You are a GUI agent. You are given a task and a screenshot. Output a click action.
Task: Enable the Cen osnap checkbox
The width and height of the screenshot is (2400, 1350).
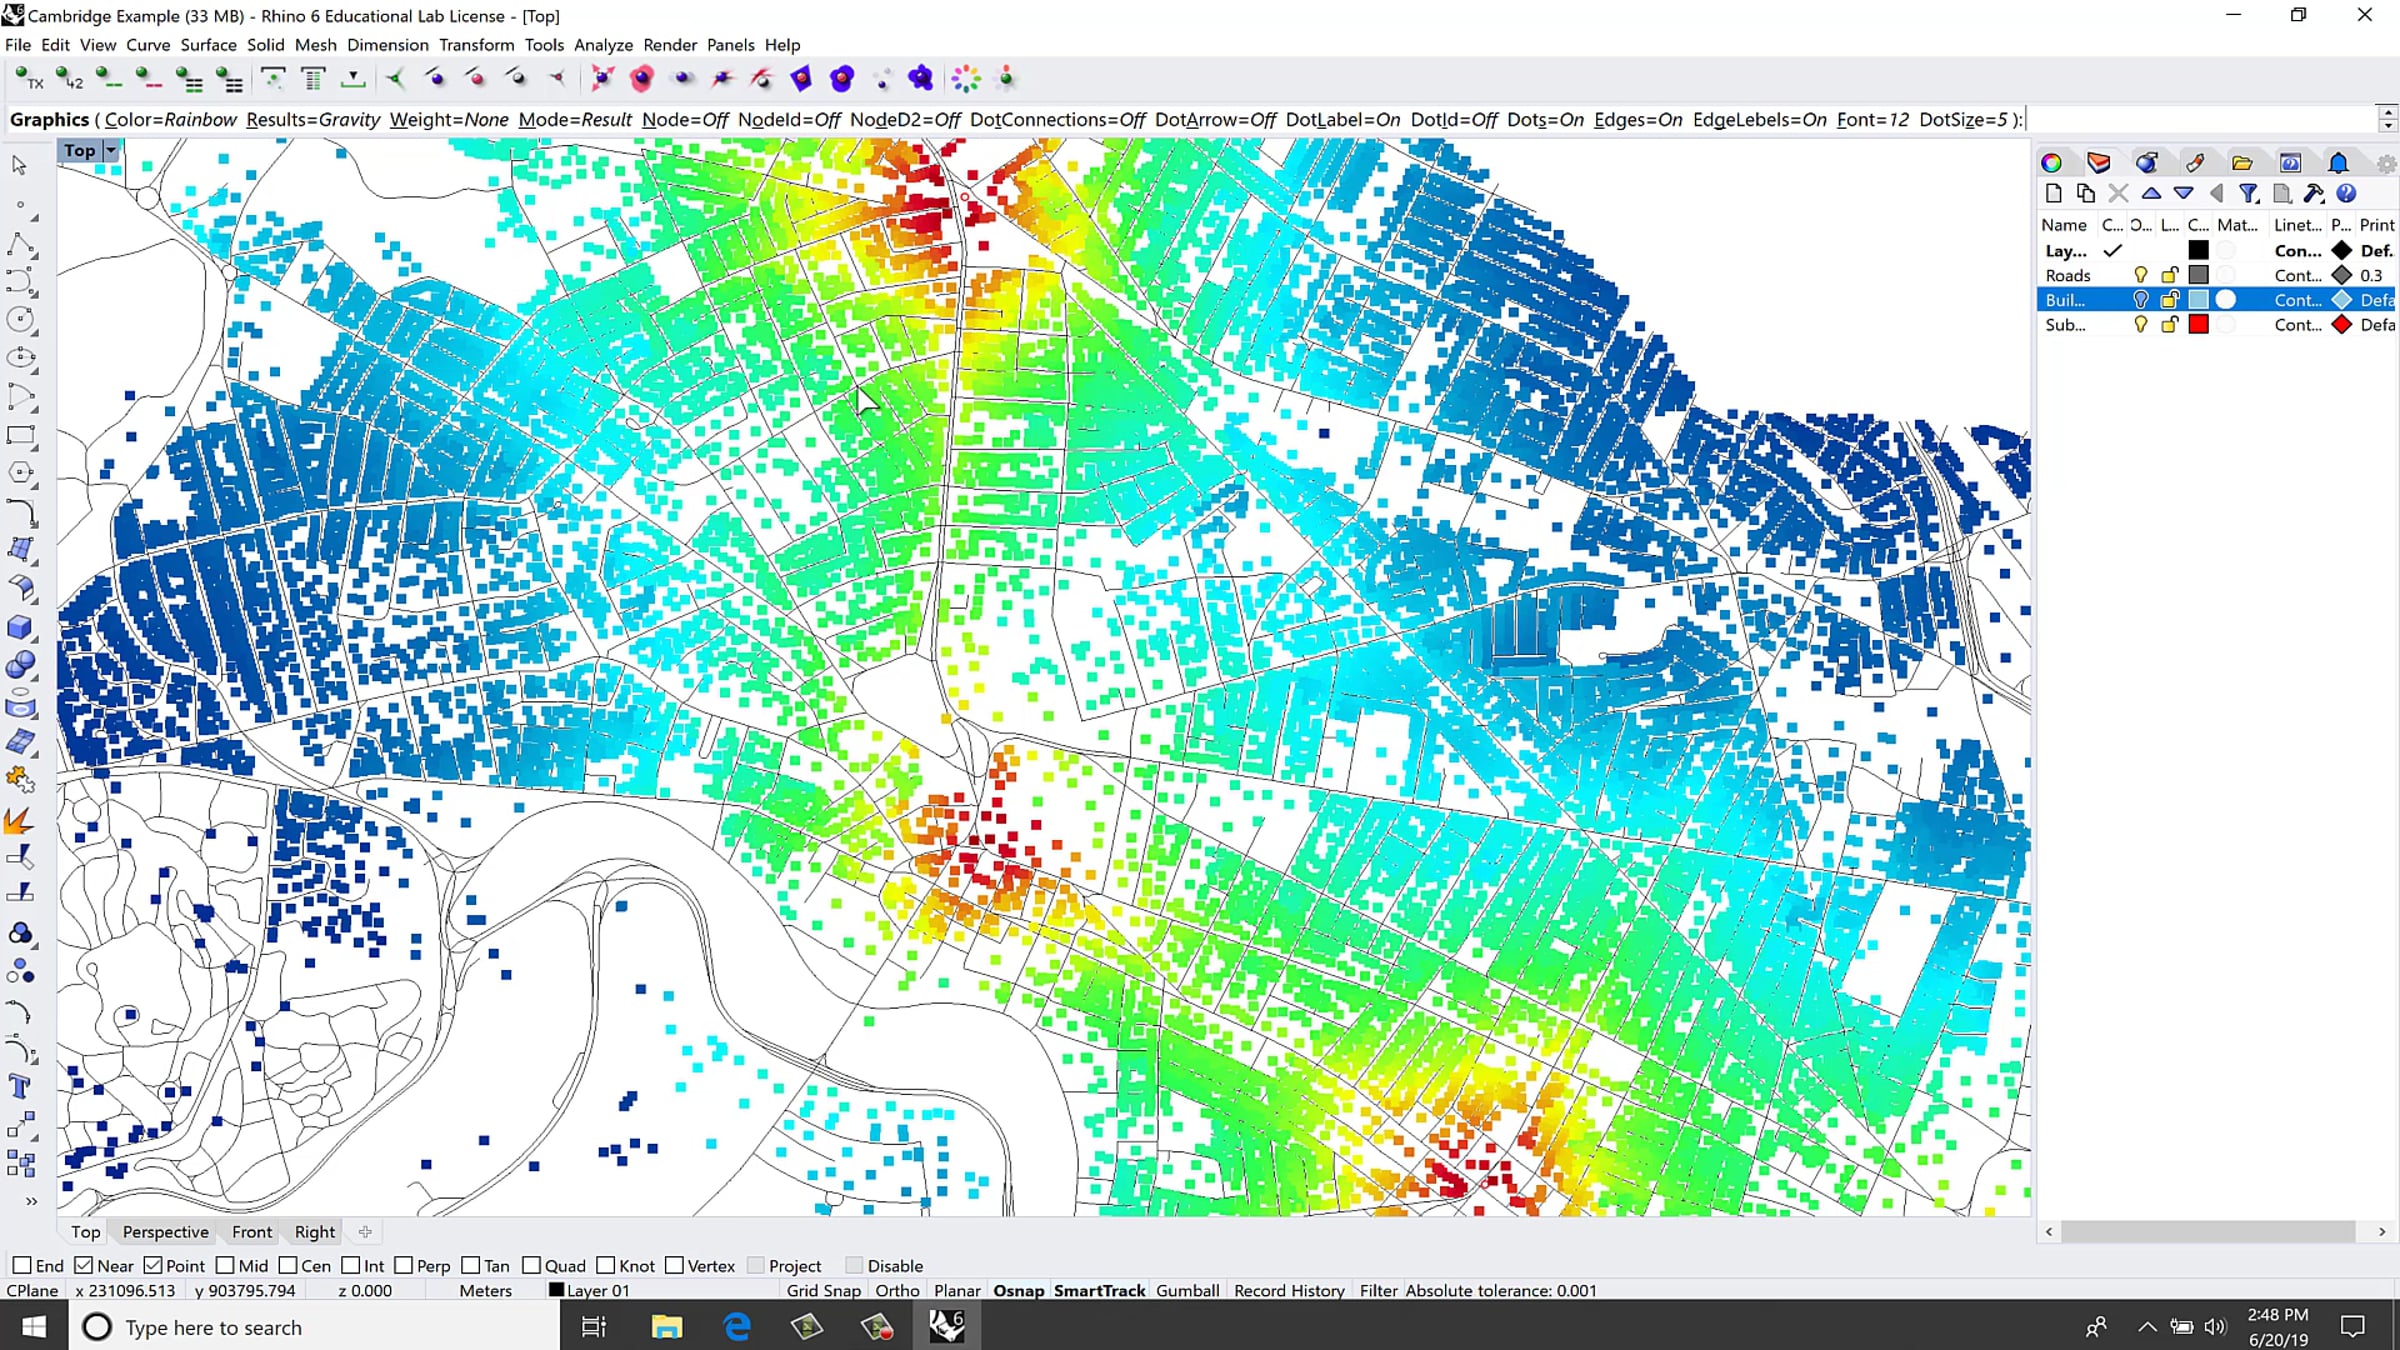288,1265
